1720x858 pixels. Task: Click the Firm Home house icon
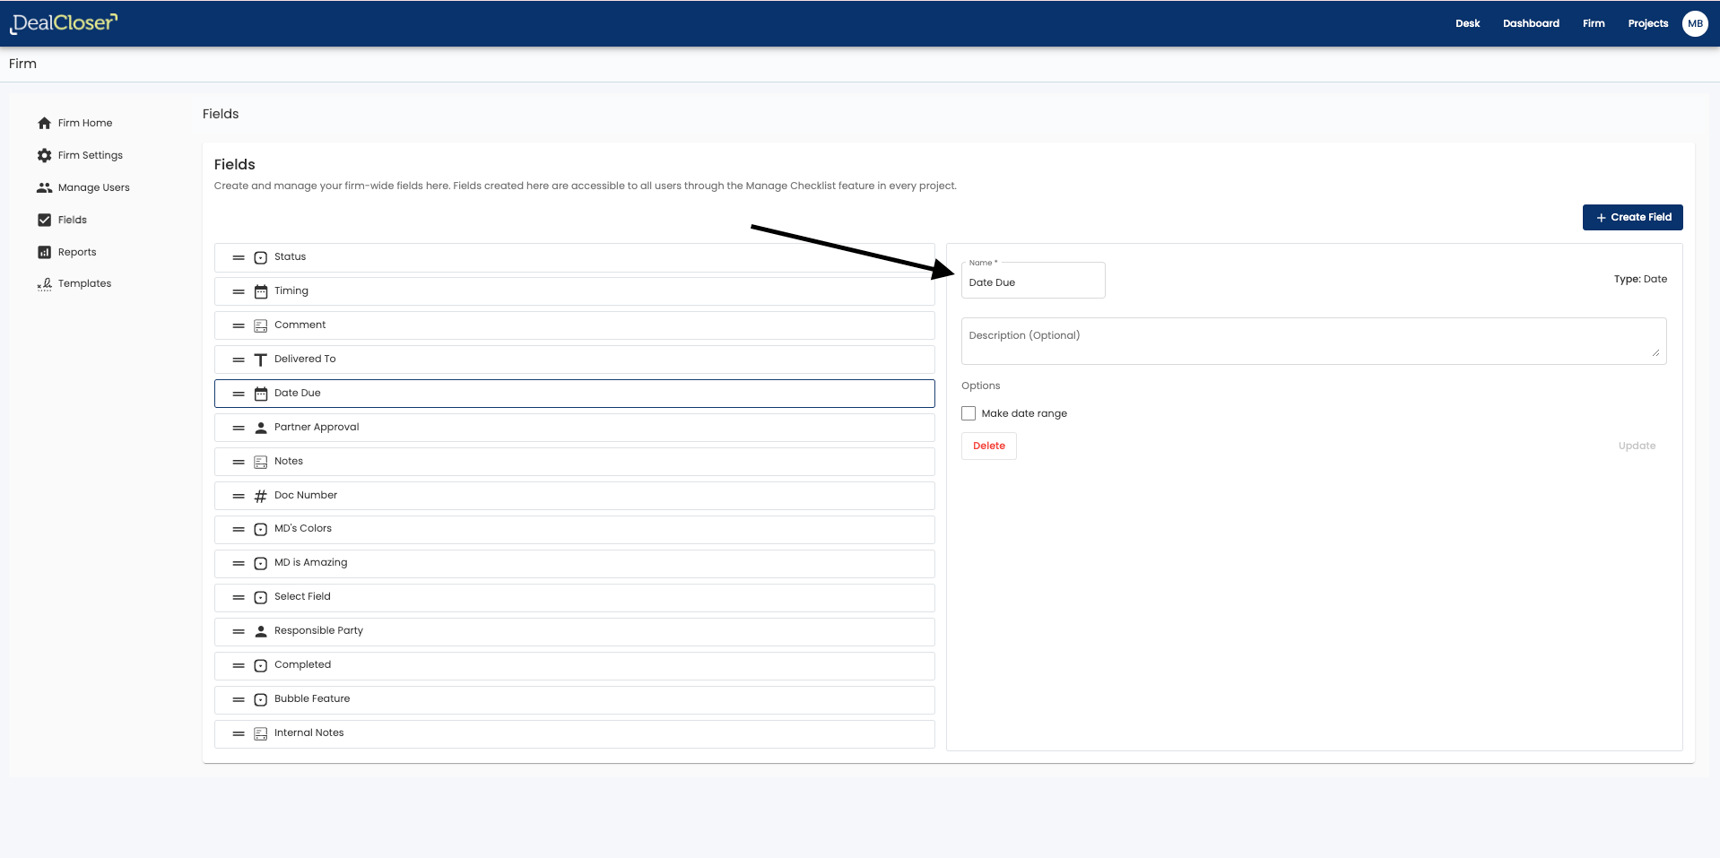44,123
